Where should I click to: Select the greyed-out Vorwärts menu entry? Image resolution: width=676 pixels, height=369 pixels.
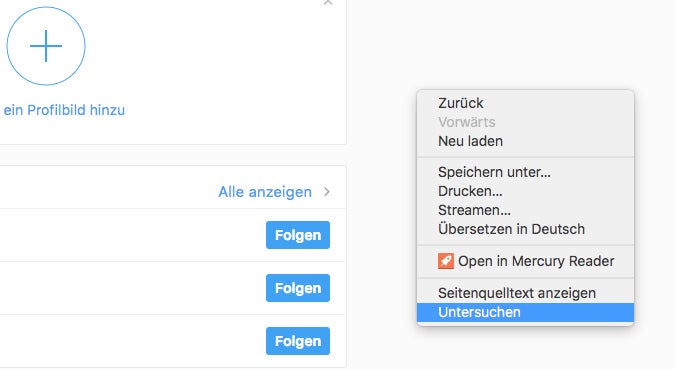525,122
